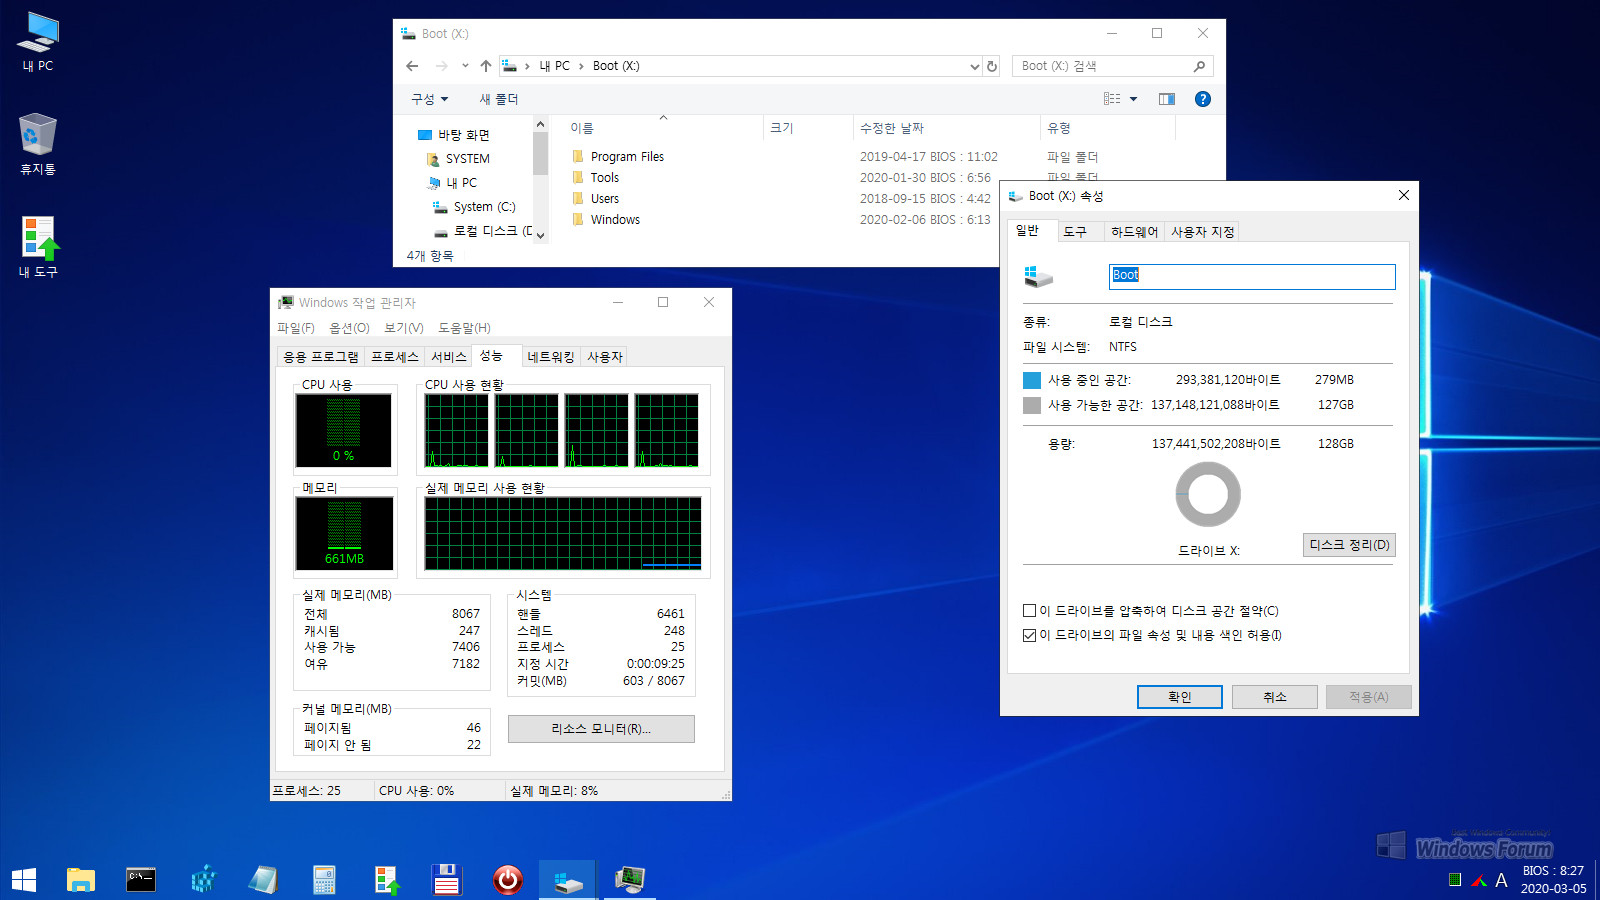Click the notepad-like taskbar icon
1600x900 pixels.
click(263, 880)
